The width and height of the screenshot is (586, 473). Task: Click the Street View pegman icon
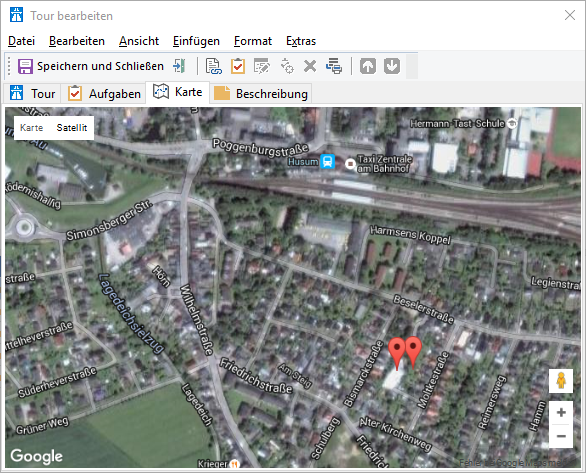coord(561,381)
